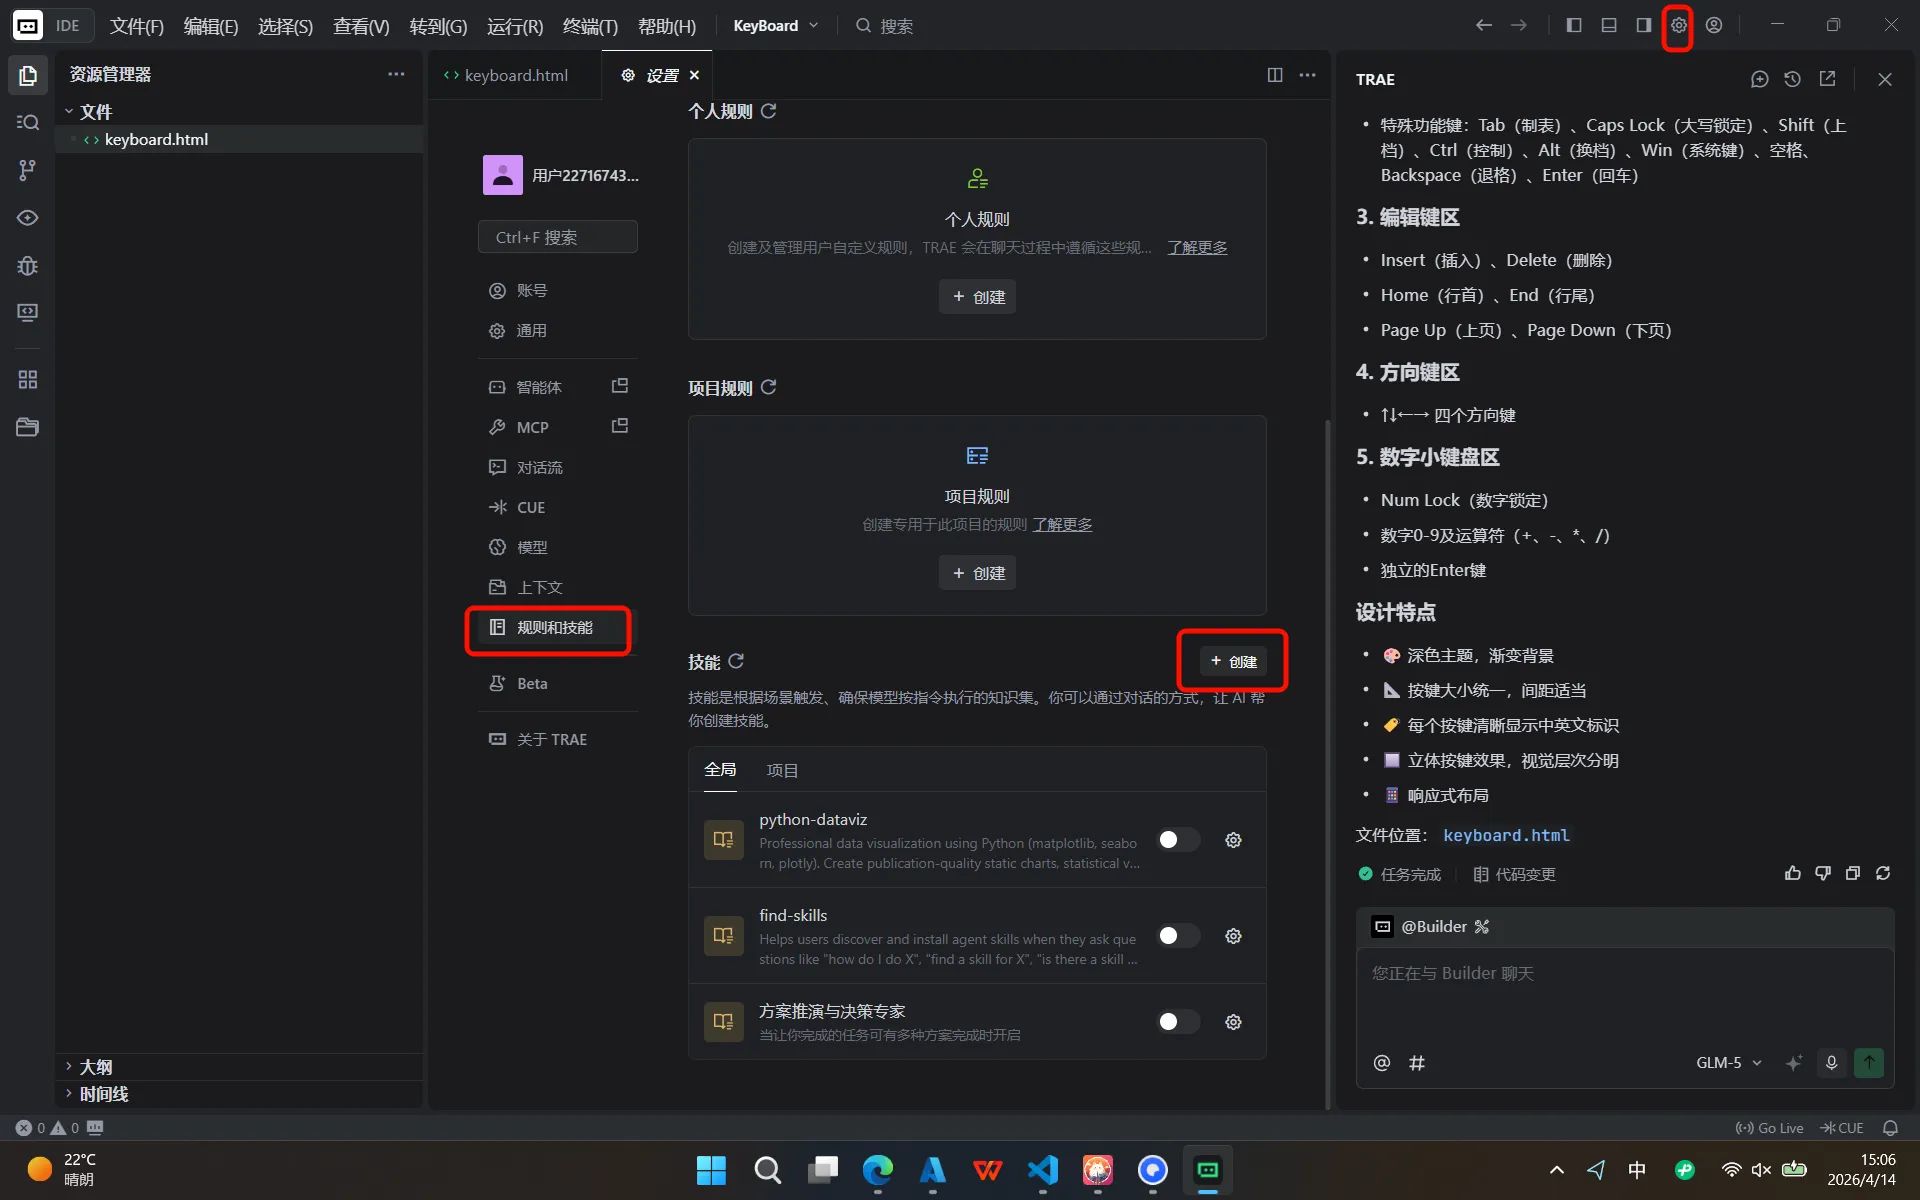Dislike the response with thumbs down
Screen dimensions: 1920x1200
coord(1823,873)
